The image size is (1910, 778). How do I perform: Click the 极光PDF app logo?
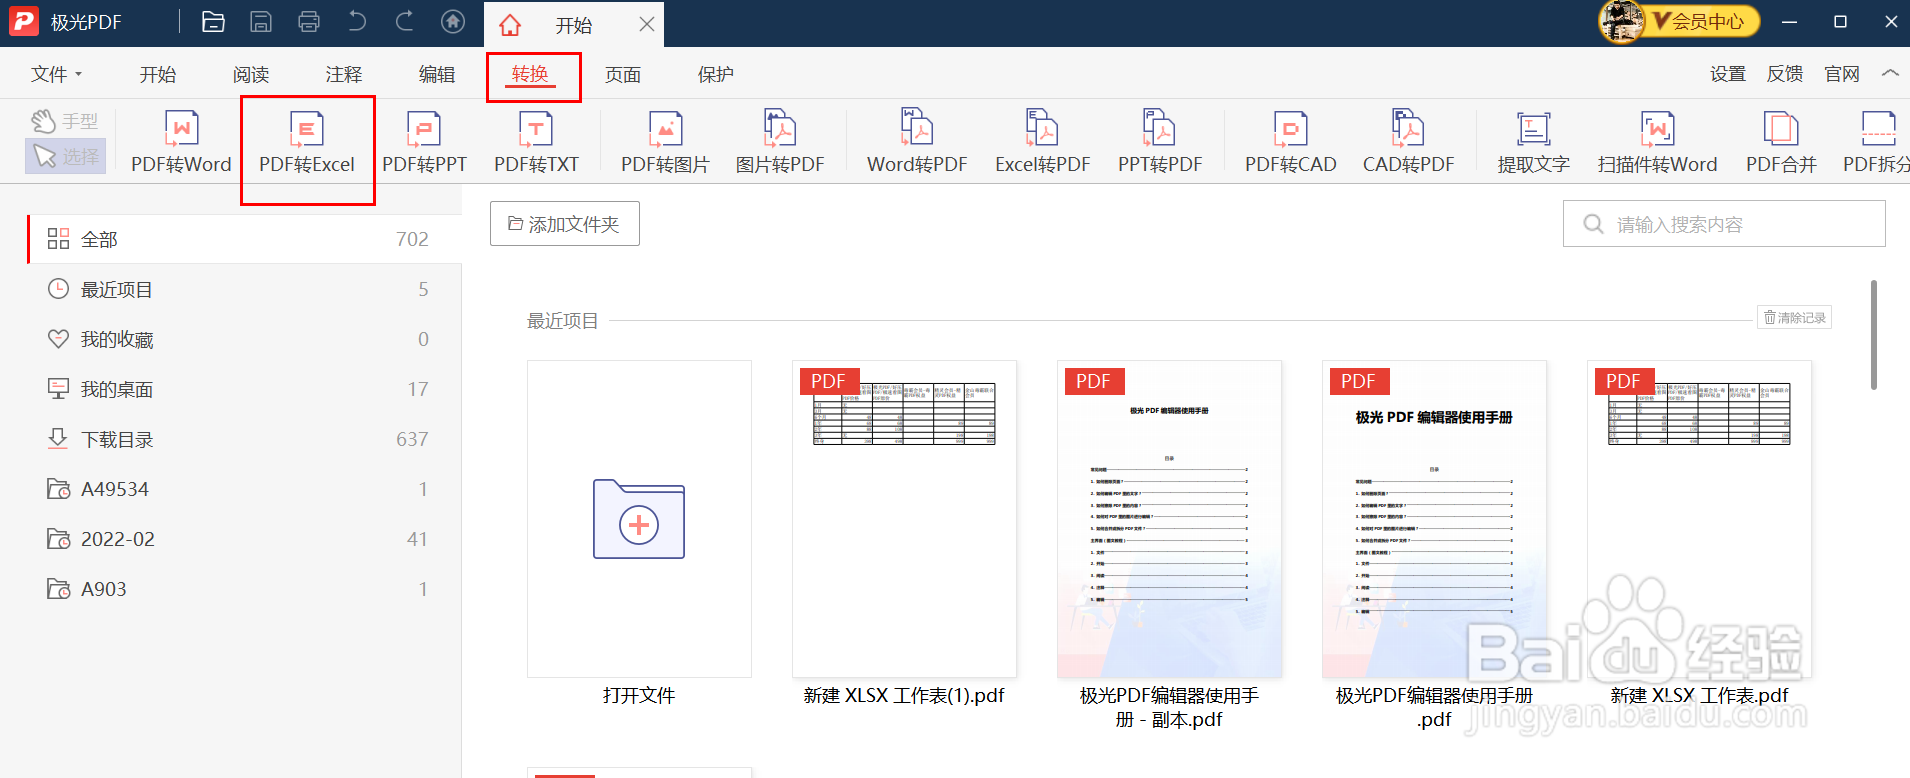pyautogui.click(x=23, y=22)
